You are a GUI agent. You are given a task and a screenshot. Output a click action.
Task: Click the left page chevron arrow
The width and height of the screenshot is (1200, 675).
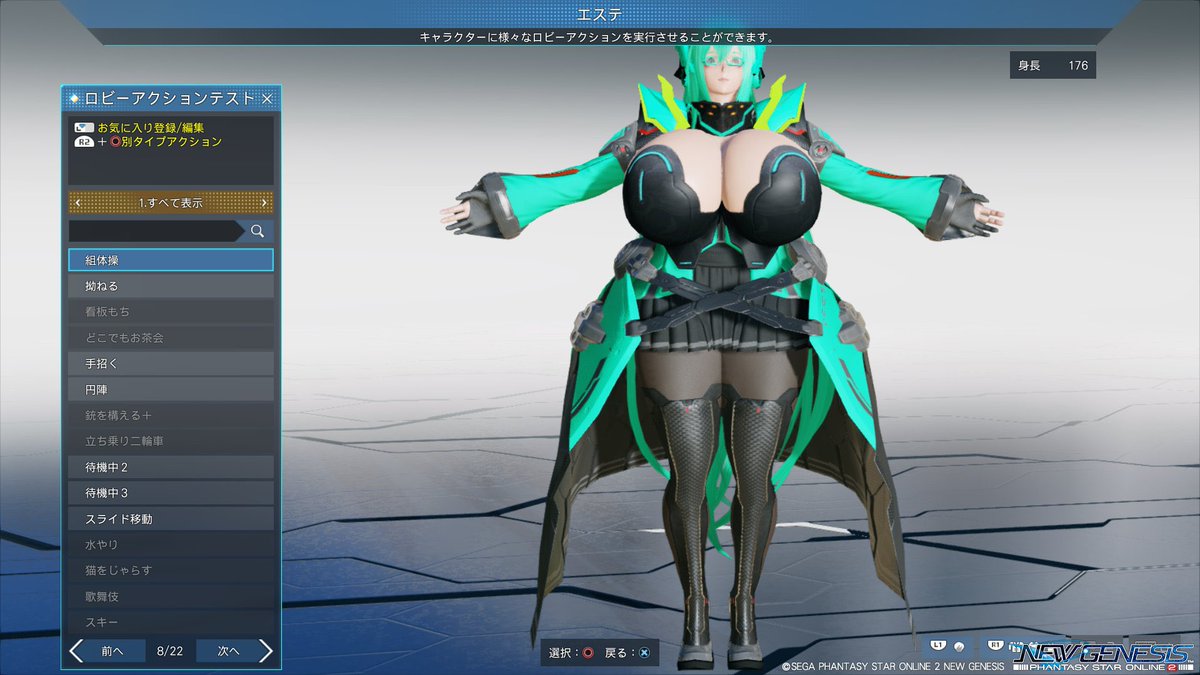tap(77, 651)
